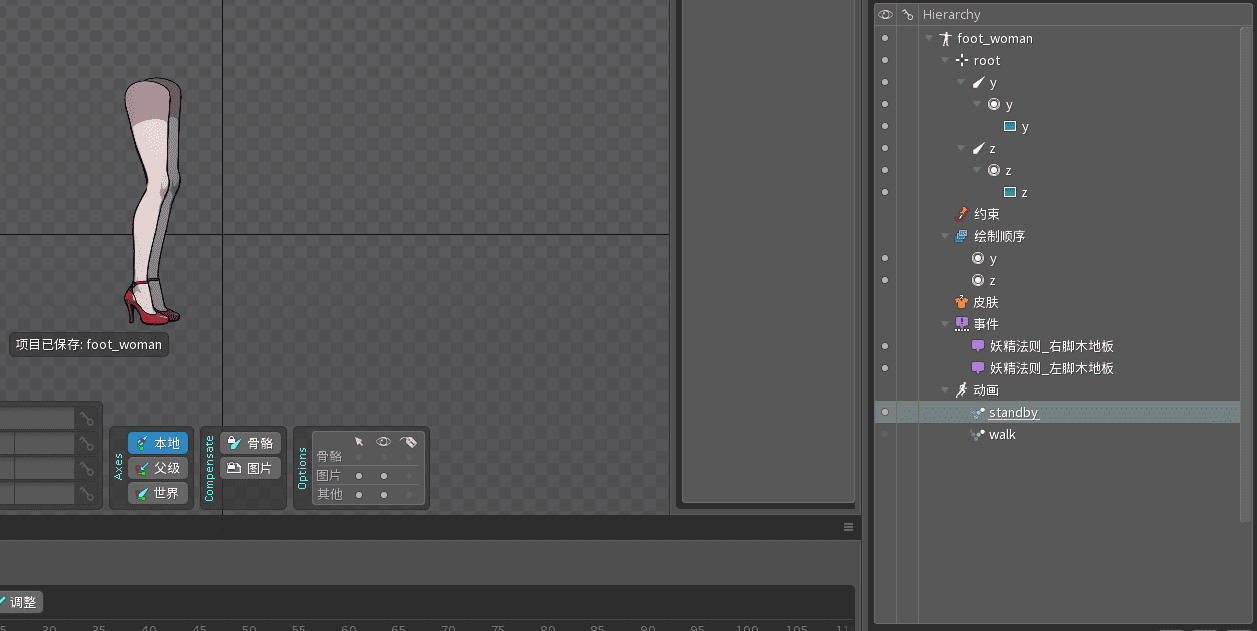Image resolution: width=1257 pixels, height=631 pixels.
Task: Click the tag icon in Options panel
Action: coord(408,441)
